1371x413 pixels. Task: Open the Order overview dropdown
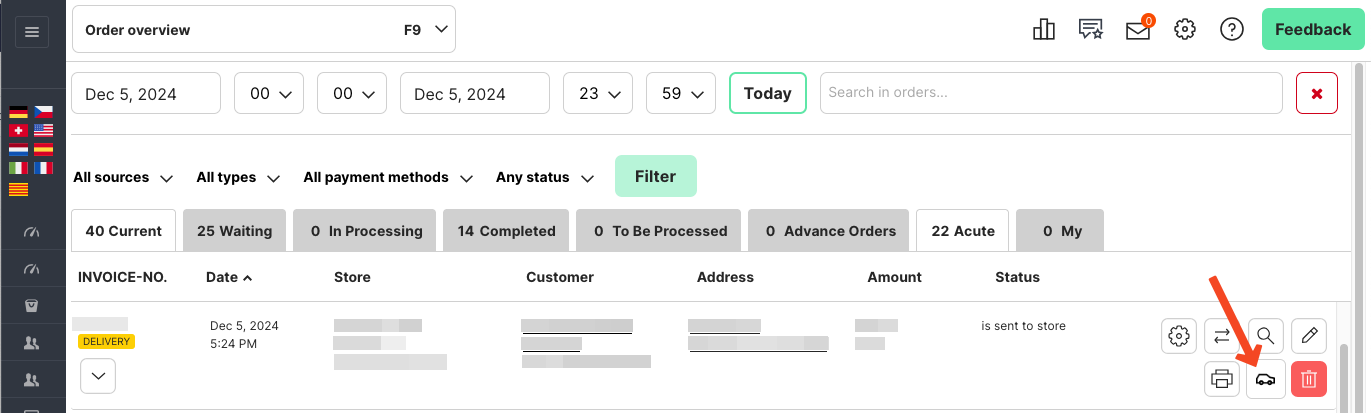click(264, 30)
